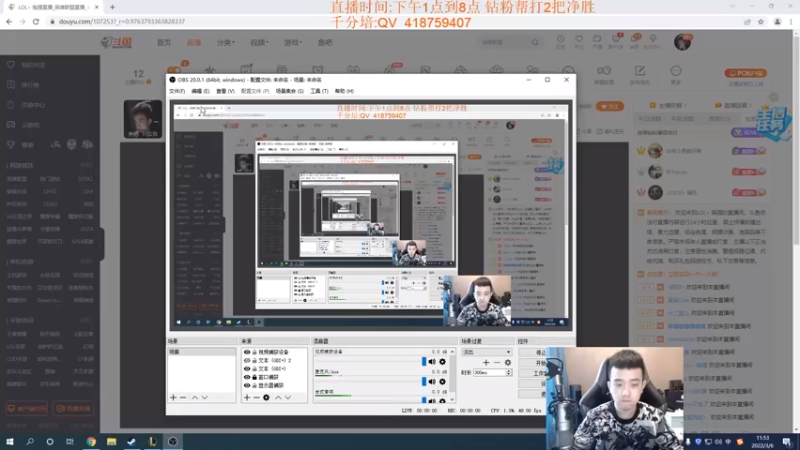Toggle visibility of 视频捕获设备 source
This screenshot has width=800, height=450.
(247, 352)
